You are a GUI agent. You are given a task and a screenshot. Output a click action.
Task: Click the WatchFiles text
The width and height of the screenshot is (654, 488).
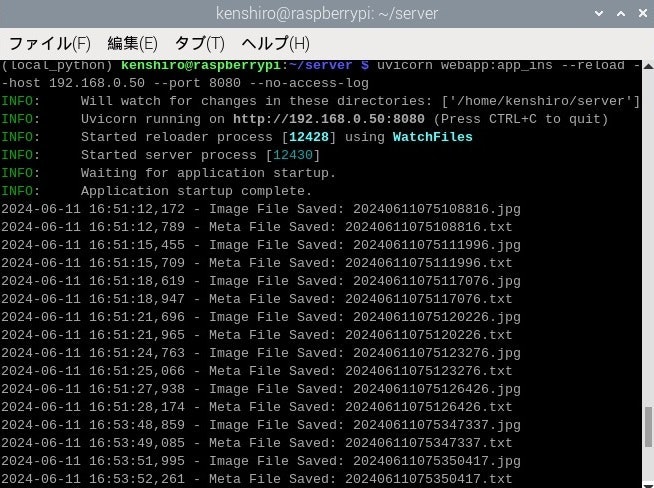pos(433,137)
